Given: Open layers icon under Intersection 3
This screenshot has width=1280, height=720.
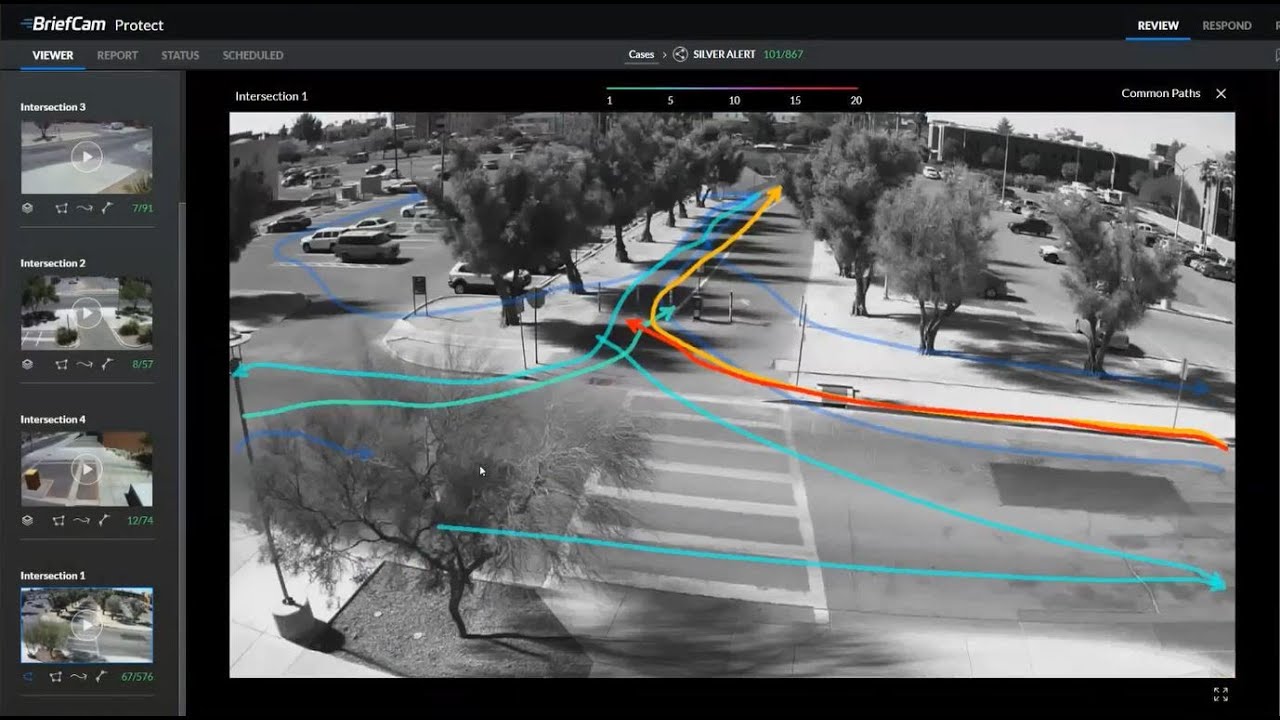Looking at the screenshot, I should (27, 208).
